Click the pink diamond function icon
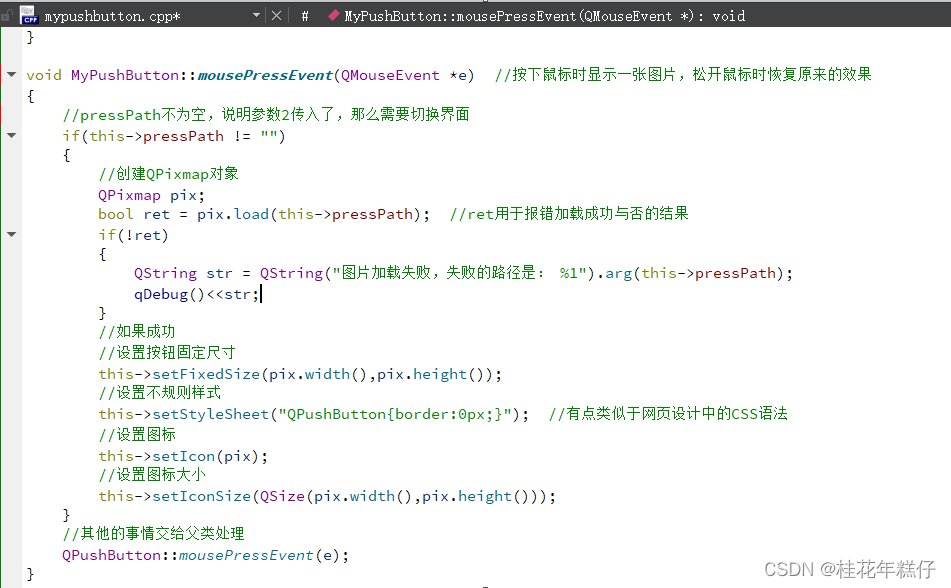Viewport: 951px width, 588px height. click(x=334, y=16)
